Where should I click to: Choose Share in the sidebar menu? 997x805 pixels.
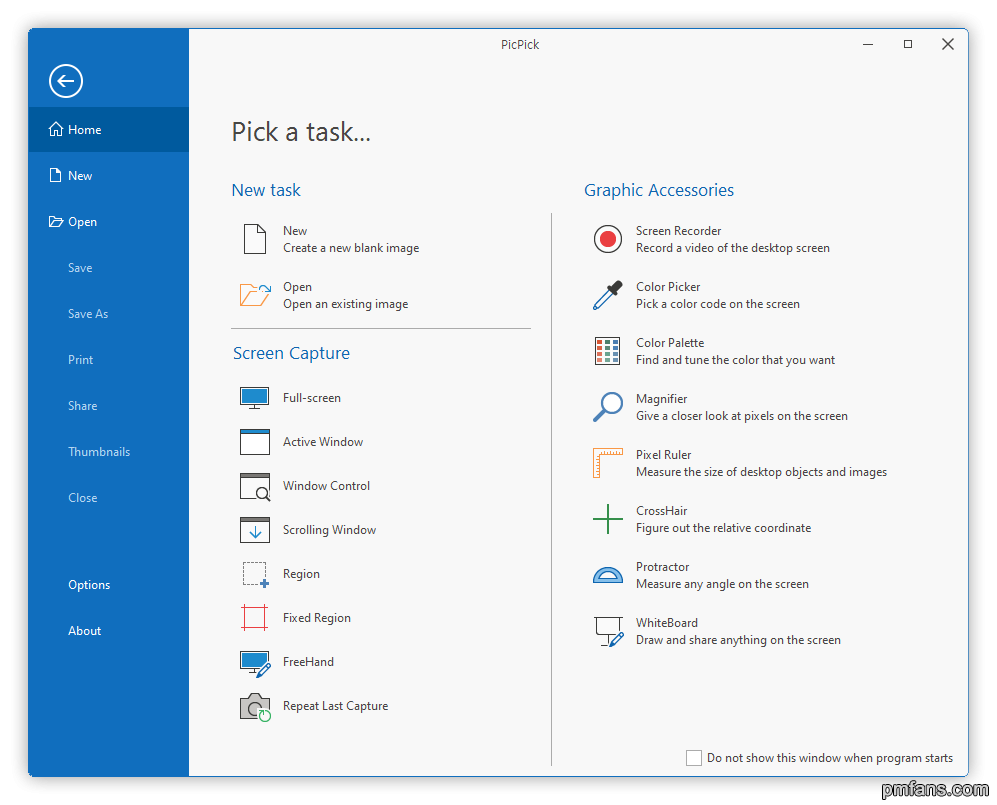pos(108,406)
